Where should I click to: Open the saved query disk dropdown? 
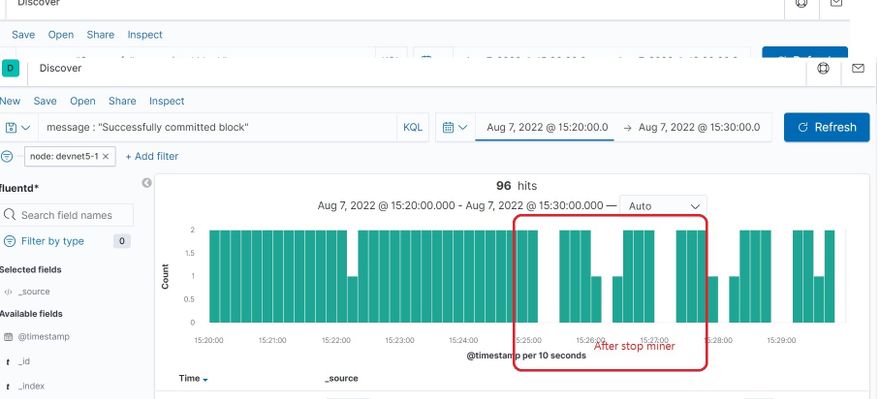[x=17, y=127]
